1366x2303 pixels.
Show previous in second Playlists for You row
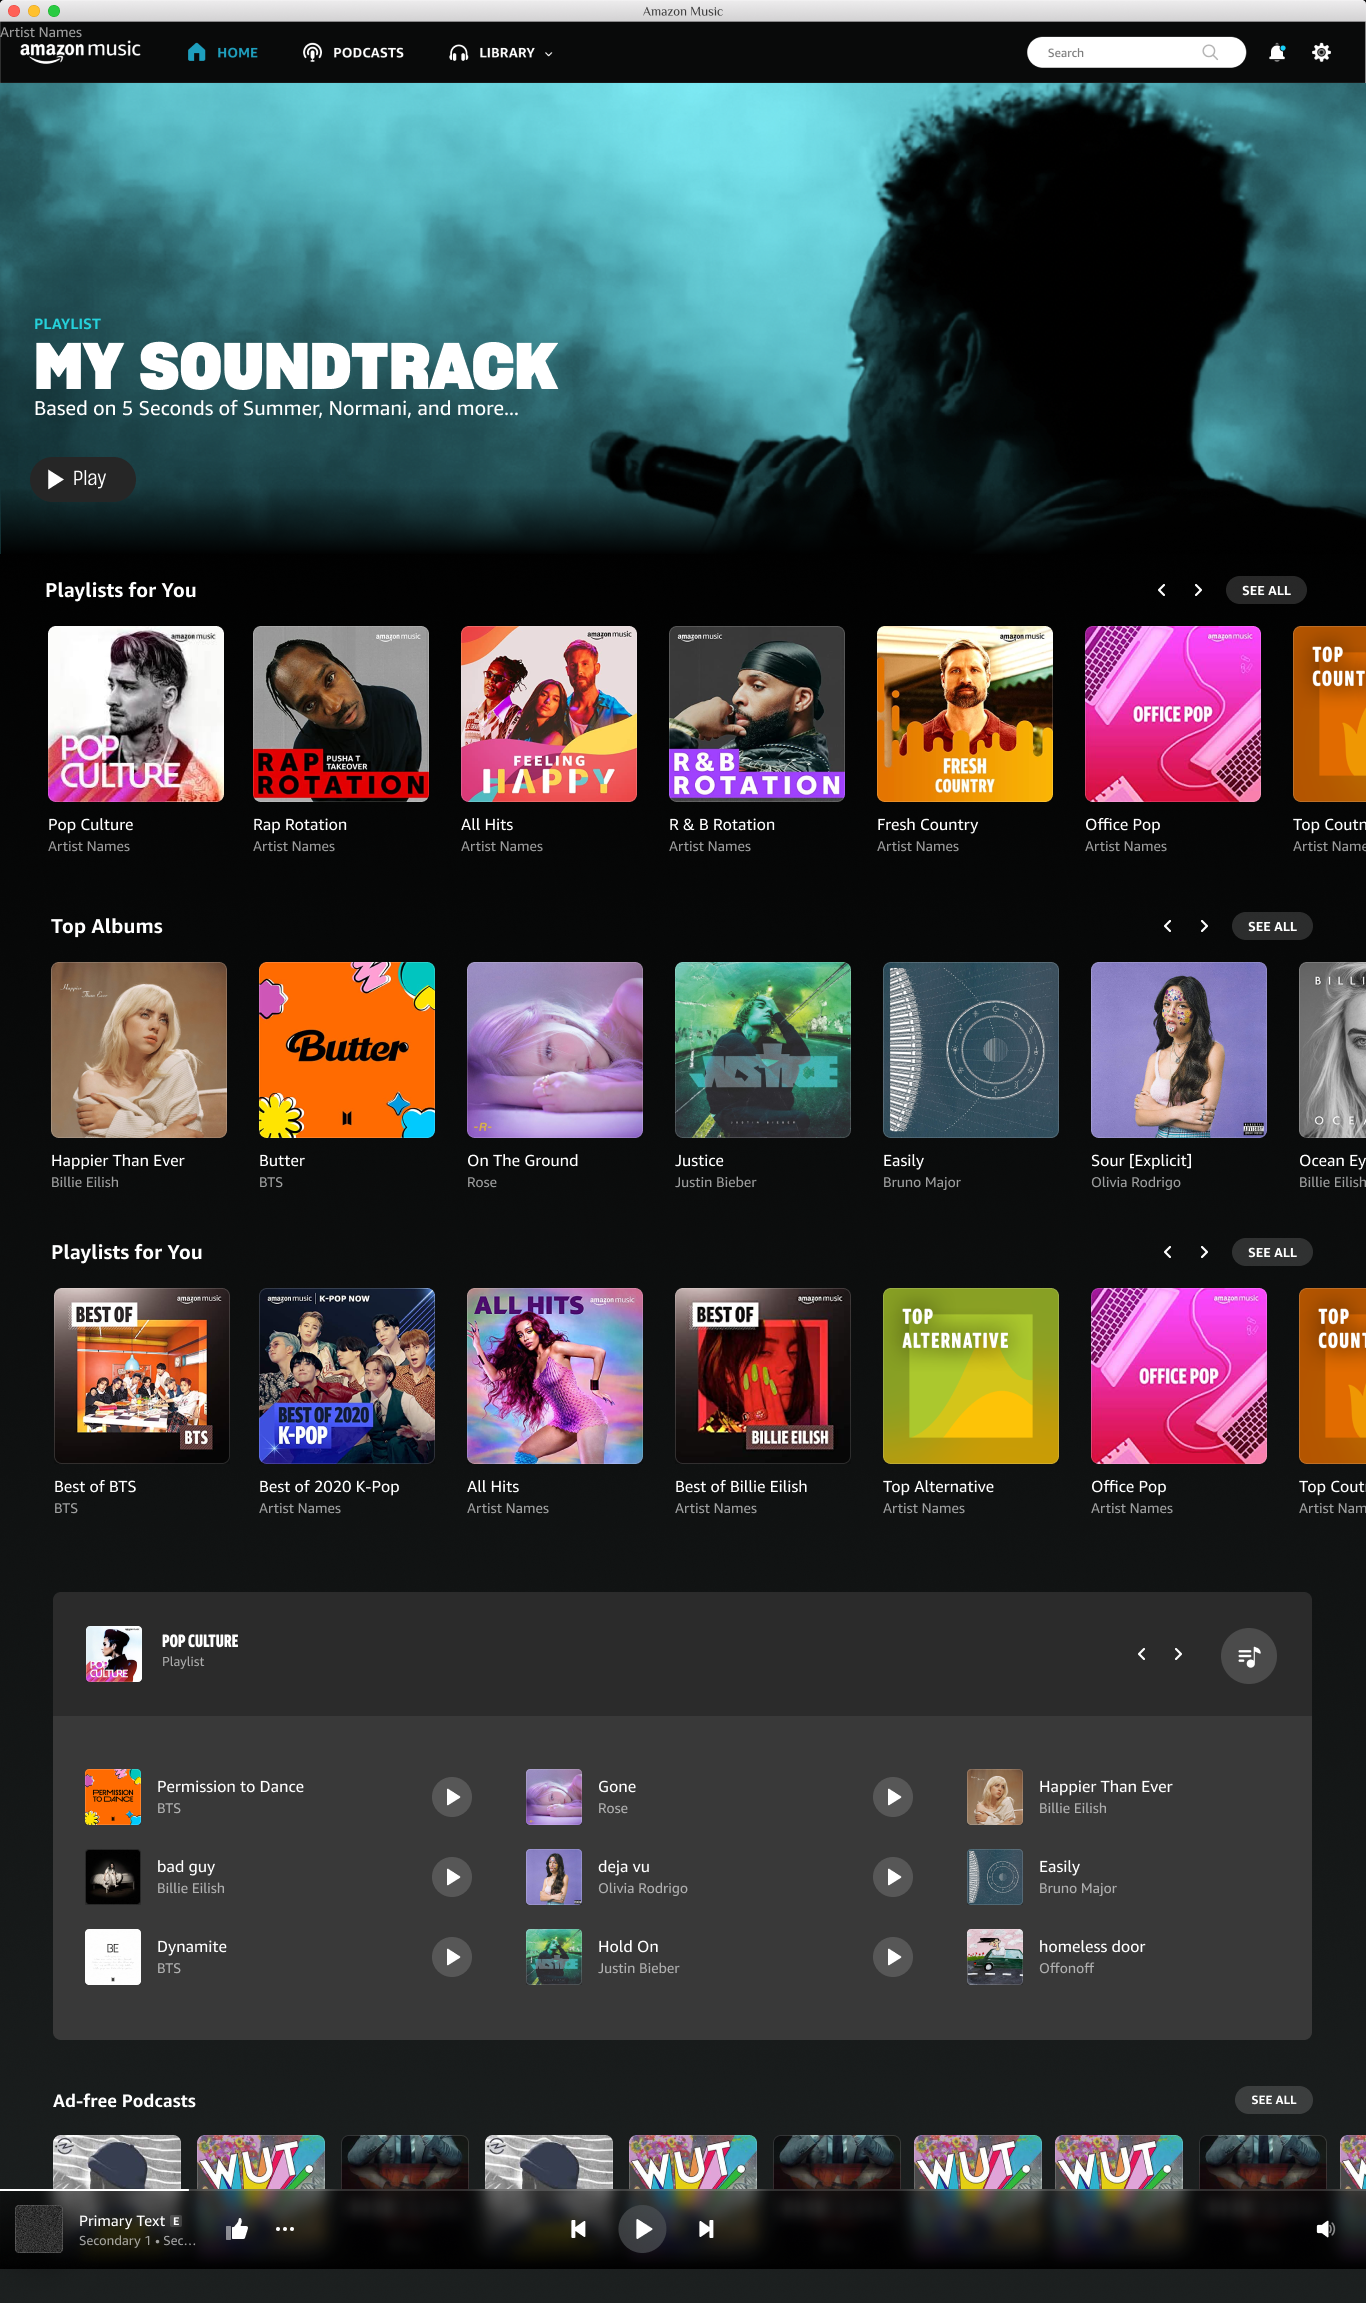[1168, 1252]
